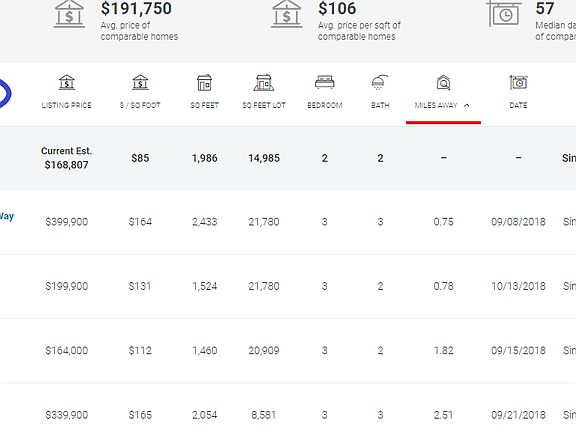
Task: Click the Bedroom bed icon
Action: [325, 82]
